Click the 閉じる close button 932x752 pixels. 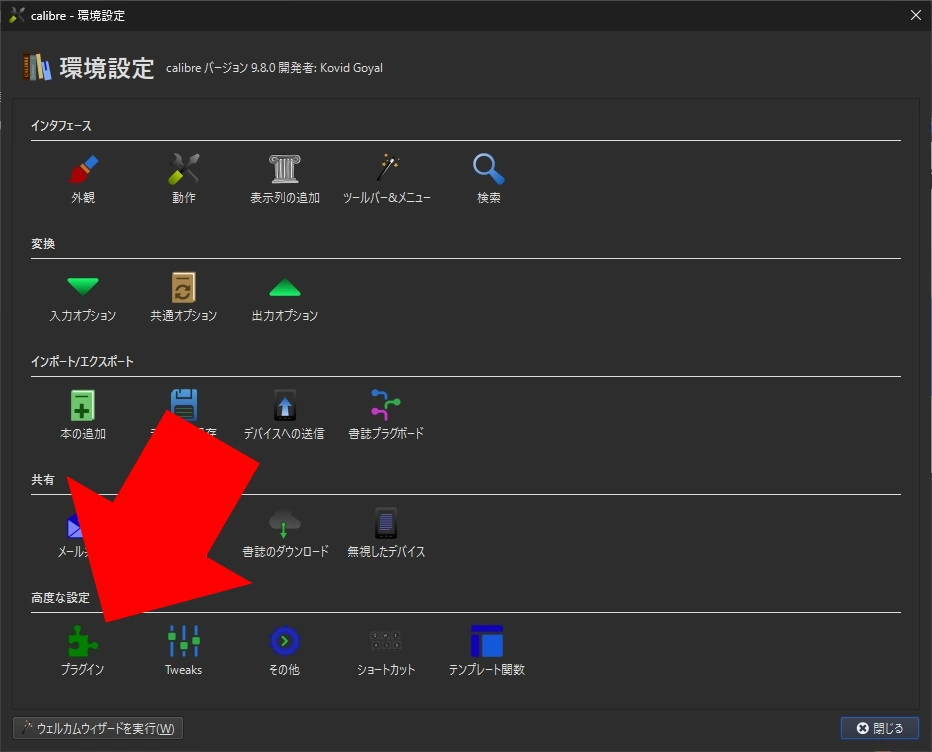(880, 728)
